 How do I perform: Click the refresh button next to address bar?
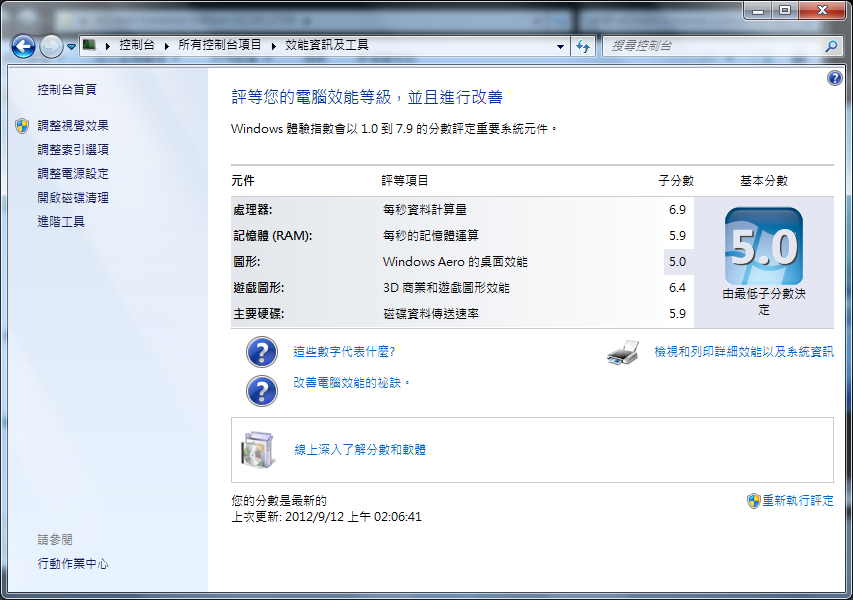583,47
